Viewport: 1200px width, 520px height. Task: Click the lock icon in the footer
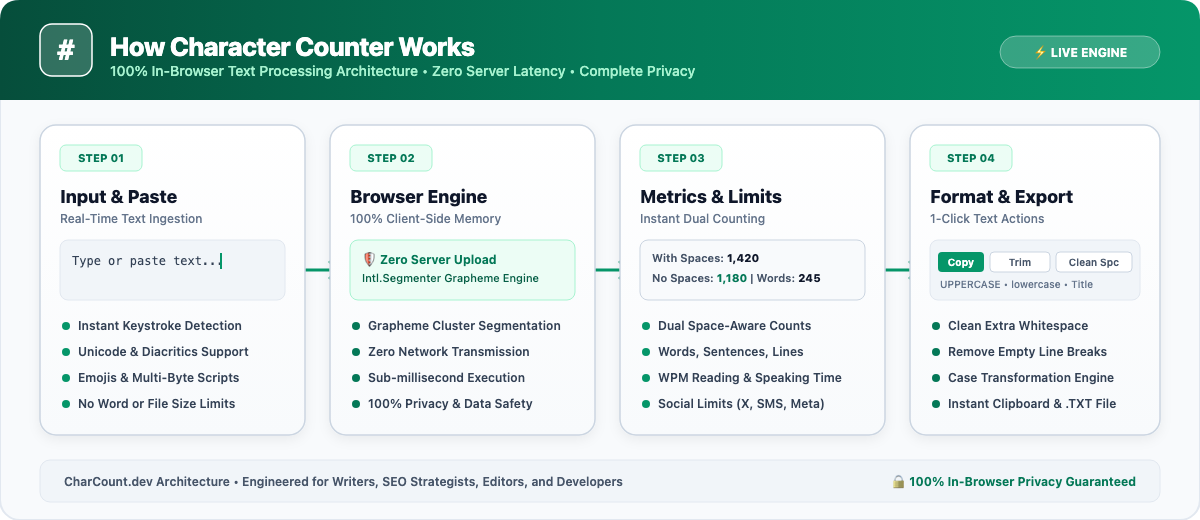[898, 482]
